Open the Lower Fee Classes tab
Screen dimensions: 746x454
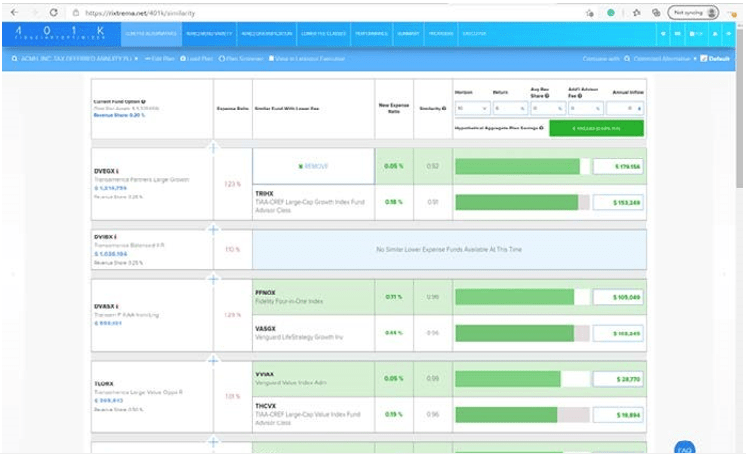(323, 34)
